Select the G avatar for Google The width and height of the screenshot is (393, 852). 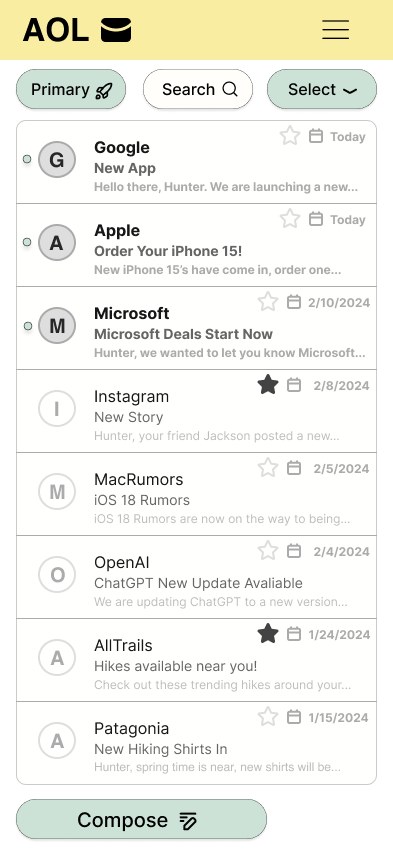coord(57,159)
